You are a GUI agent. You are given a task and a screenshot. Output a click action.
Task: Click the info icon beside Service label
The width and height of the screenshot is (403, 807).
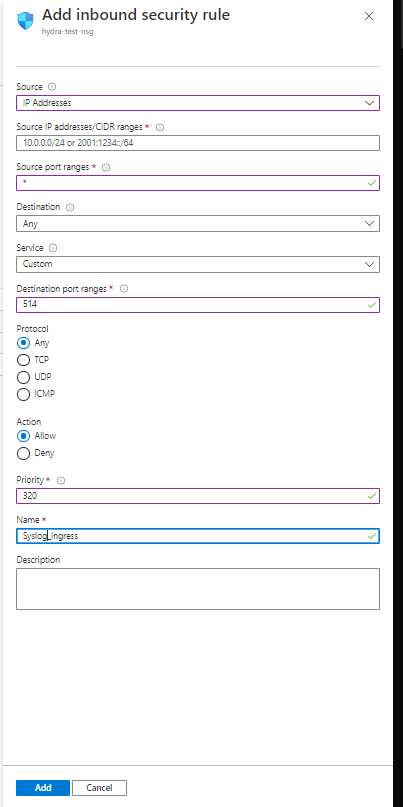[52, 248]
